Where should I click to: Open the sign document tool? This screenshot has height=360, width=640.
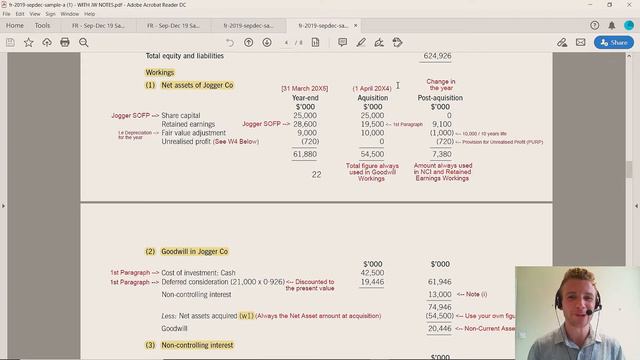pyautogui.click(x=379, y=42)
